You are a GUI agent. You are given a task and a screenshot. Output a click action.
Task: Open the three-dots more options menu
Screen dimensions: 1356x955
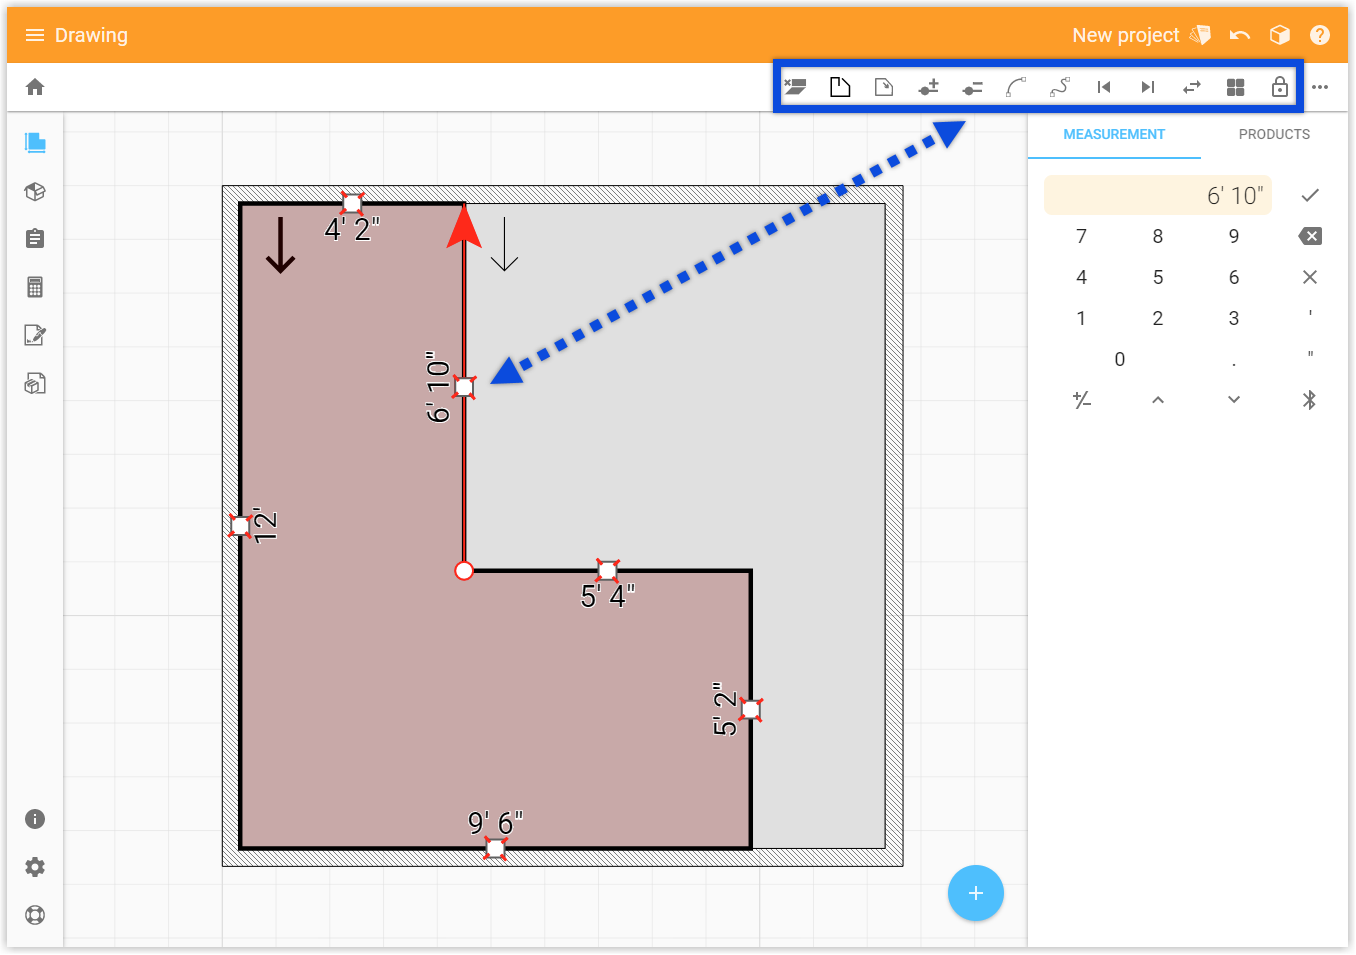(x=1320, y=87)
